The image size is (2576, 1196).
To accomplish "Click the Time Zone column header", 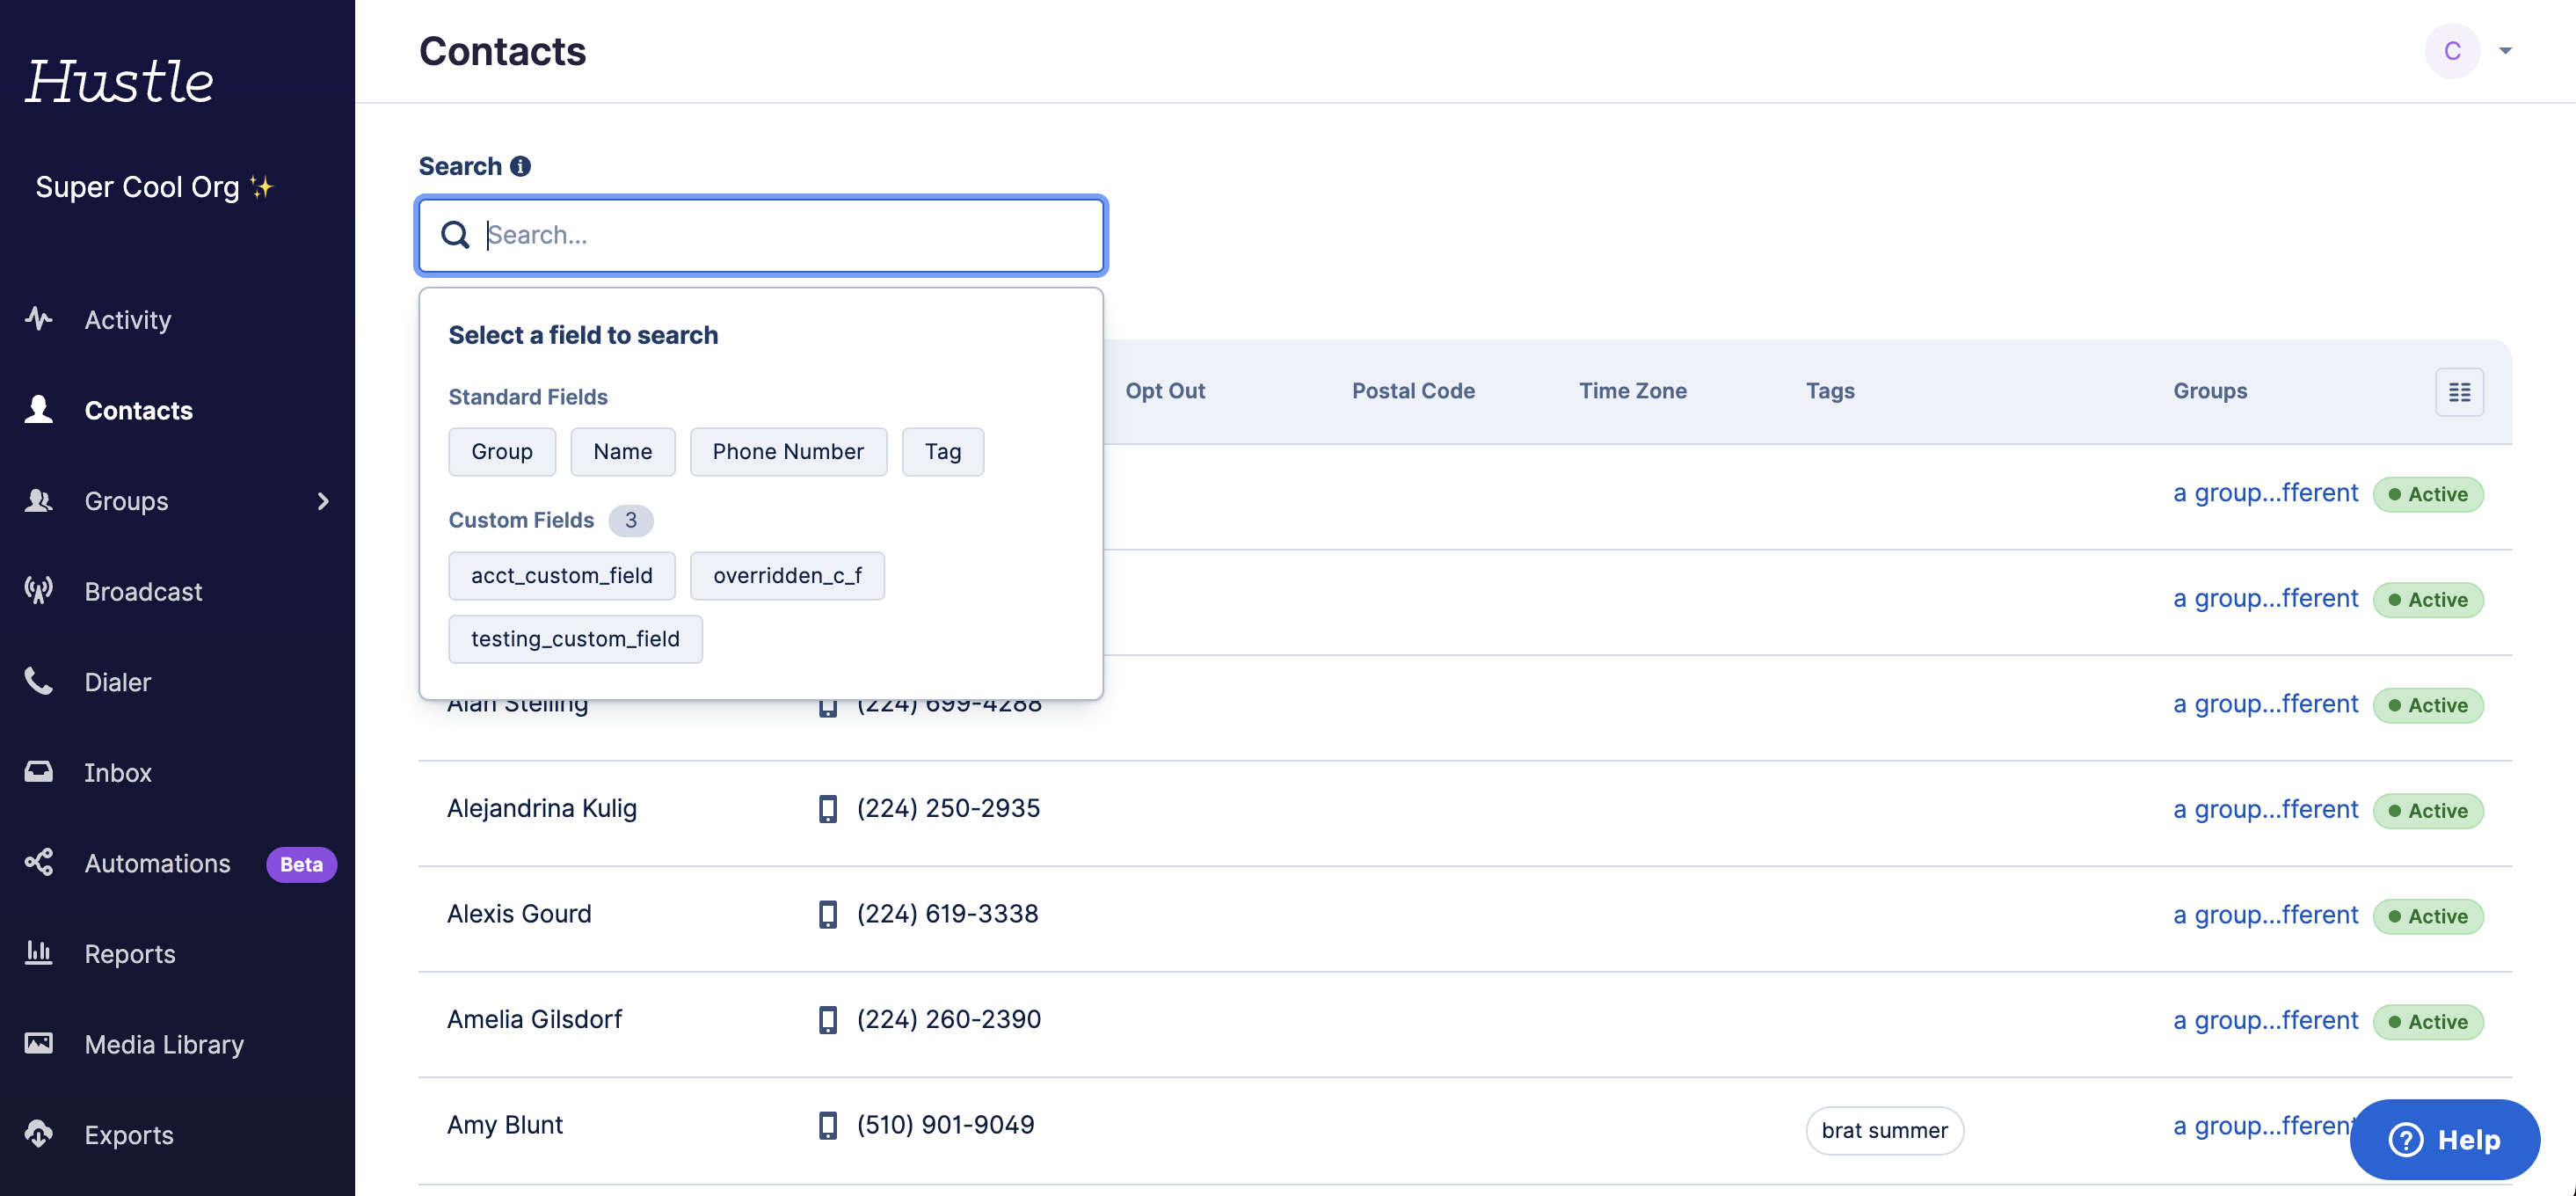I will [1633, 391].
